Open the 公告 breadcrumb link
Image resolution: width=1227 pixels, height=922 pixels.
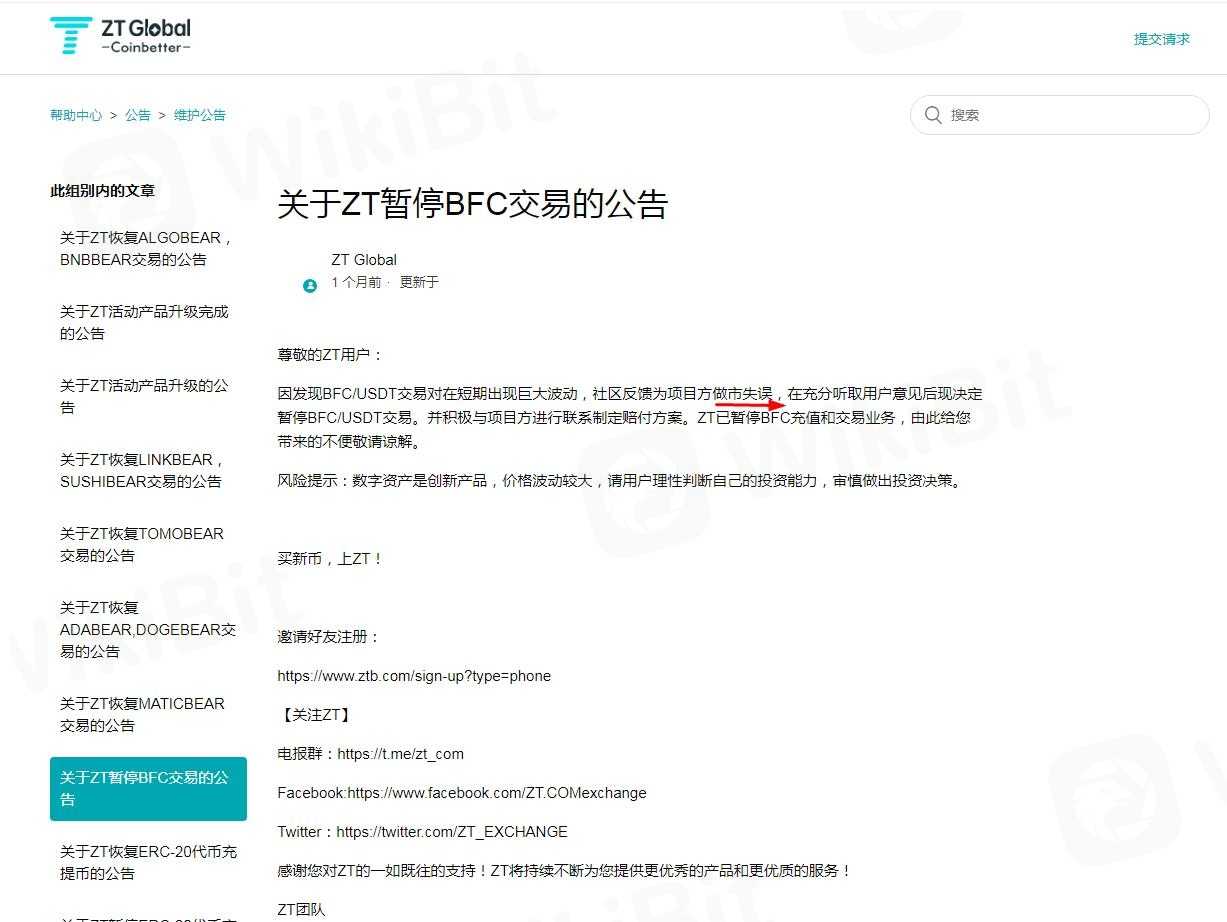(x=138, y=115)
